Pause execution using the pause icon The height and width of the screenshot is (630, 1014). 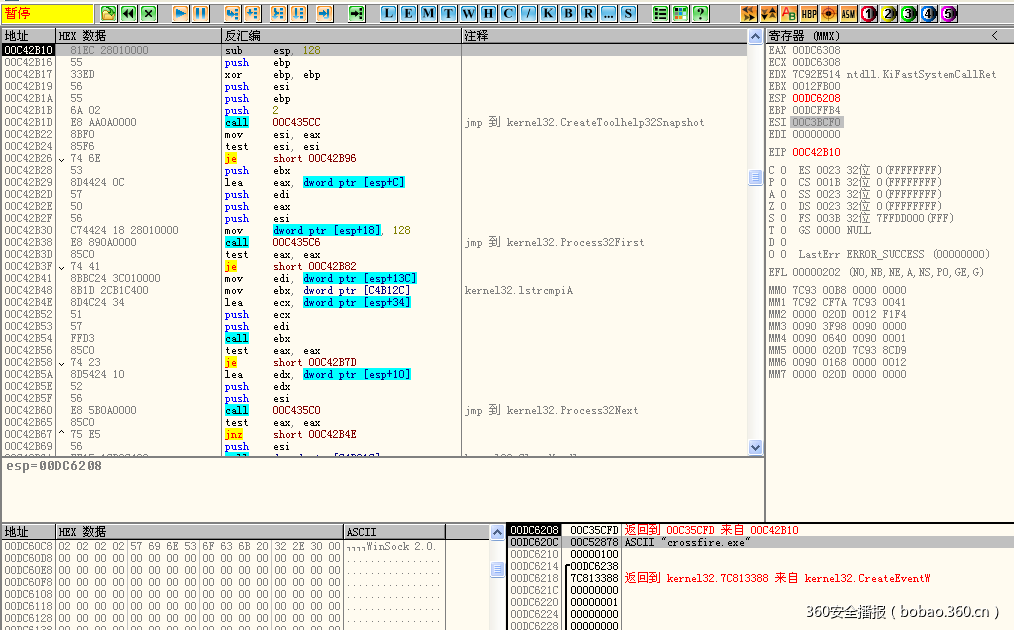[200, 13]
